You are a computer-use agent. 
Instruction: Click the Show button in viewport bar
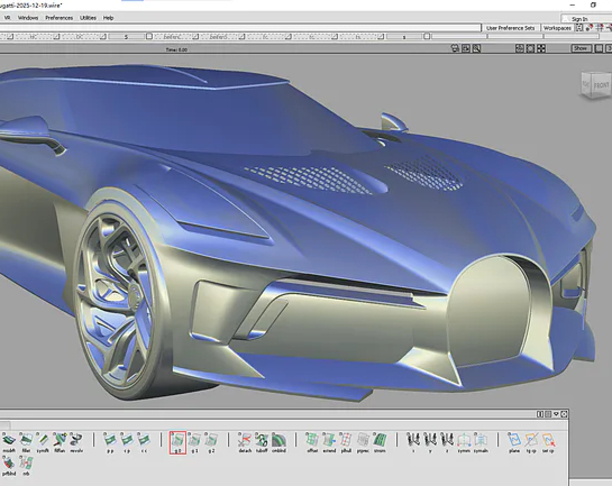click(580, 48)
